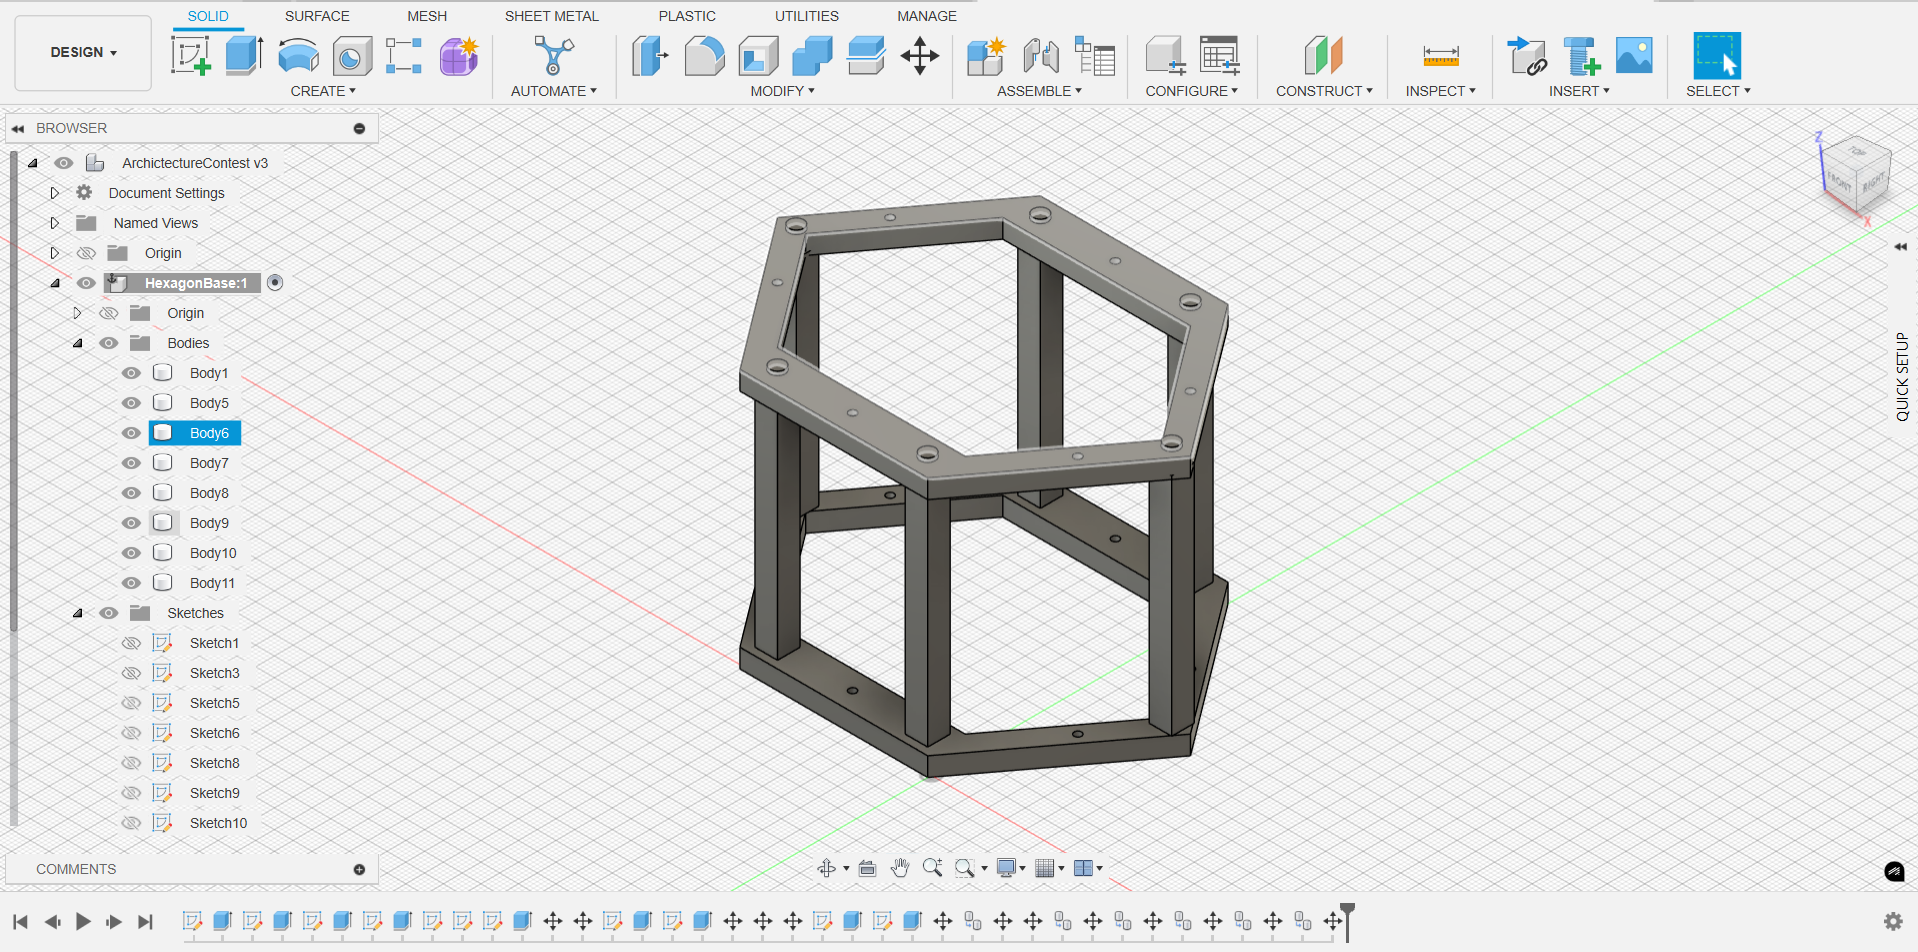Click the Look At icon in navigation bar
The image size is (1918, 952).
tap(867, 868)
